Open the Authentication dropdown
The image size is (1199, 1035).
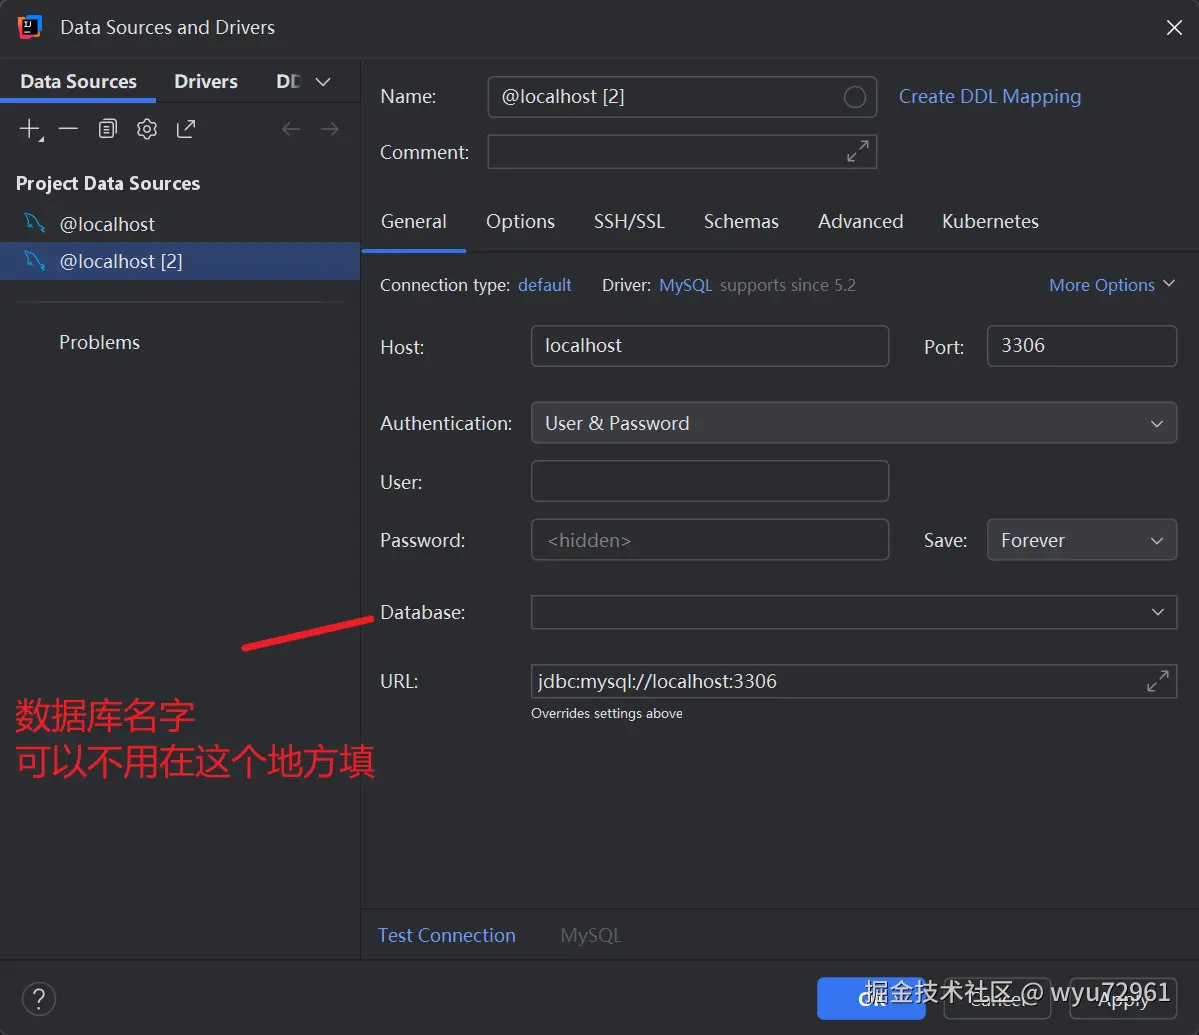click(x=853, y=423)
